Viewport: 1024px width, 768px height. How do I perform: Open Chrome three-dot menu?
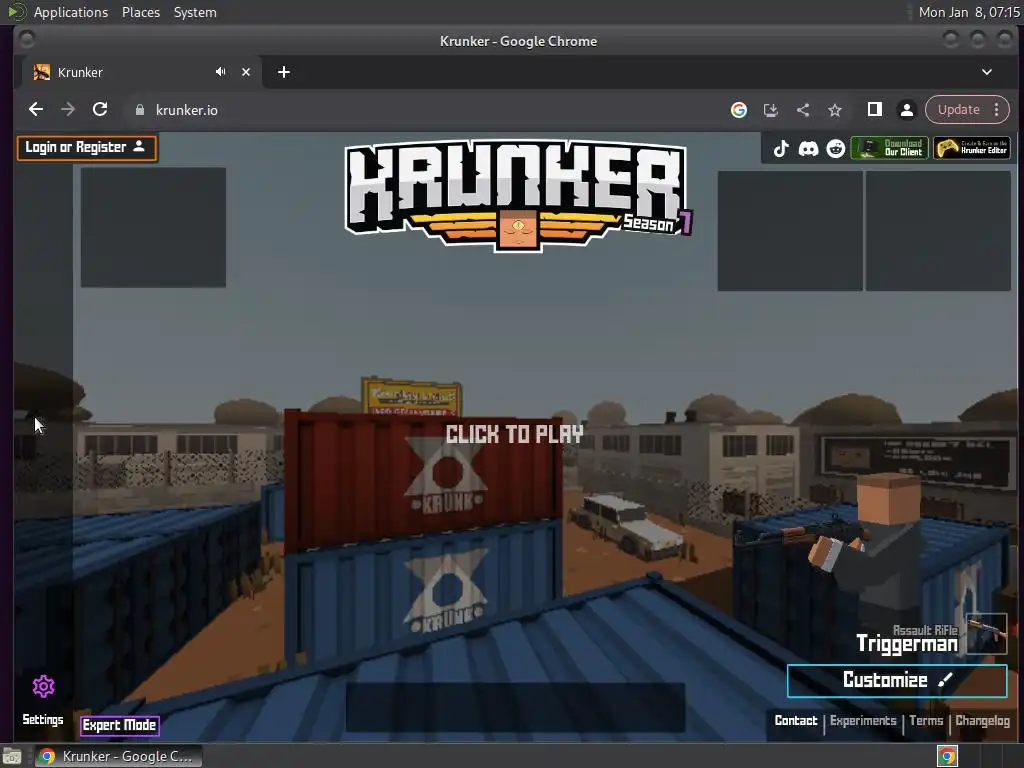(x=997, y=110)
